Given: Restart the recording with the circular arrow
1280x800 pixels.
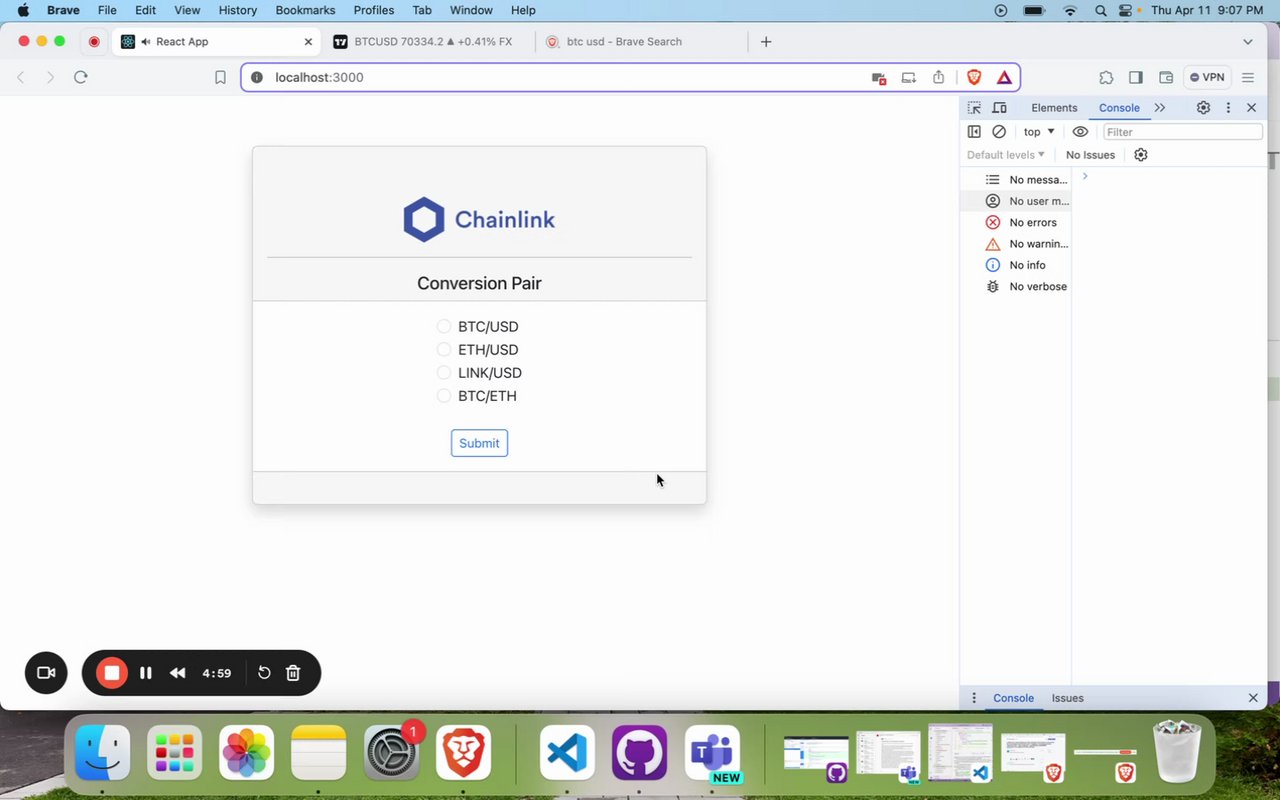Looking at the screenshot, I should 264,673.
